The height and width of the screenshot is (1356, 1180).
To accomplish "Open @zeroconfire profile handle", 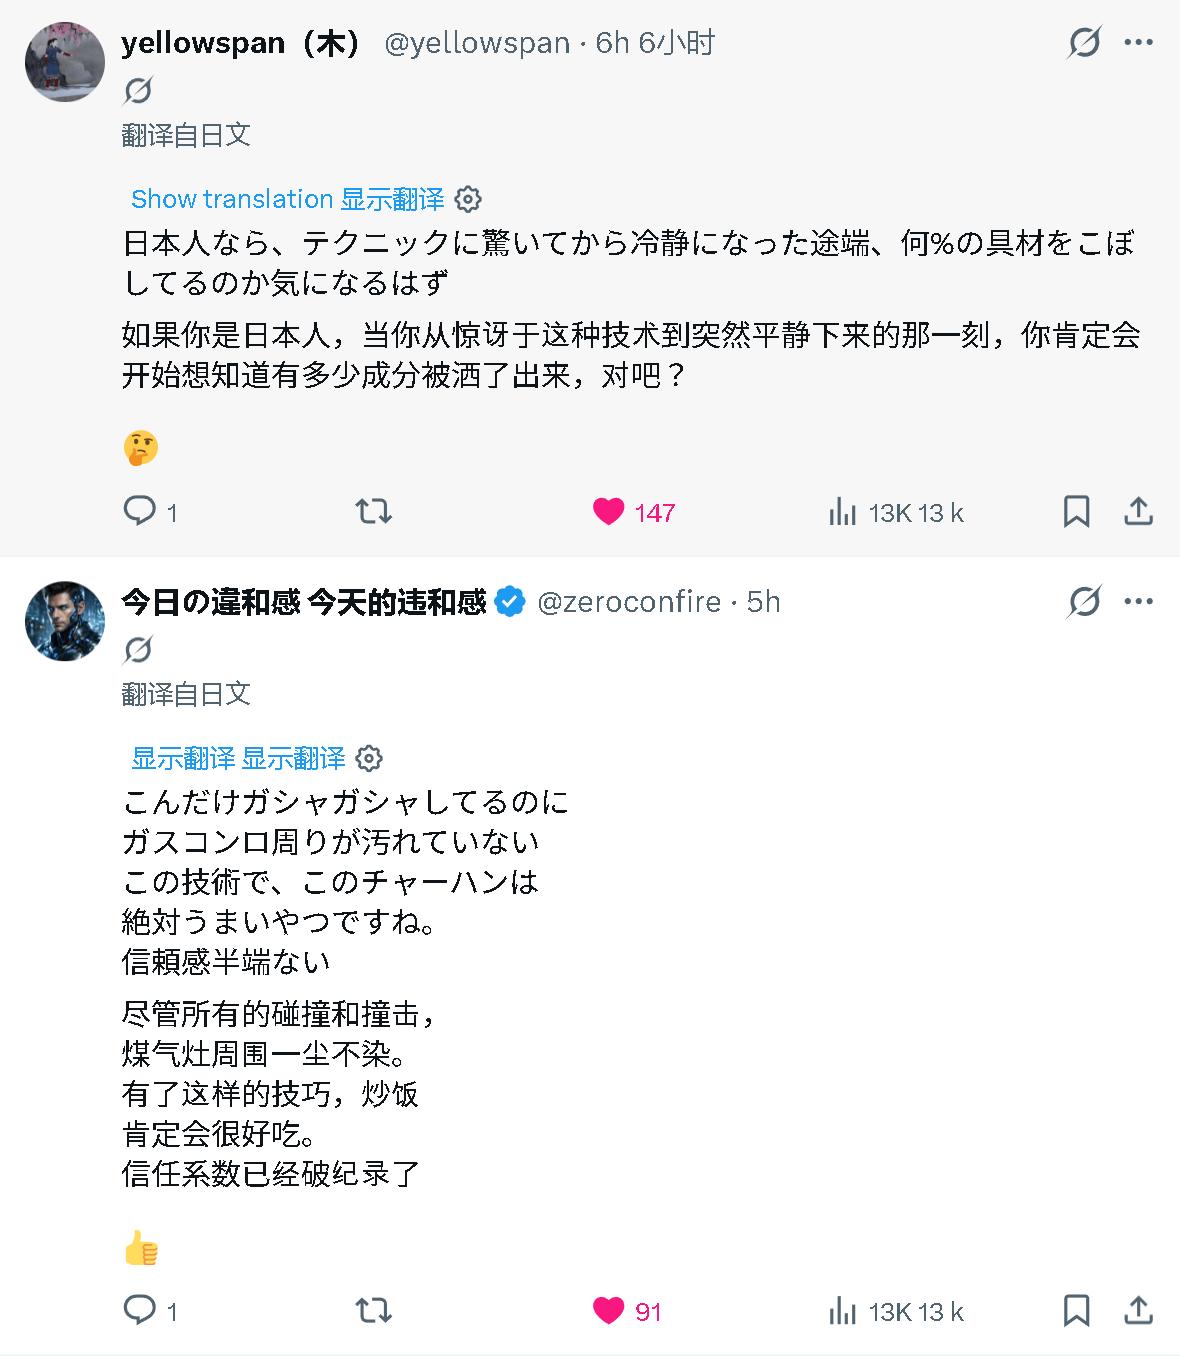I will coord(629,602).
